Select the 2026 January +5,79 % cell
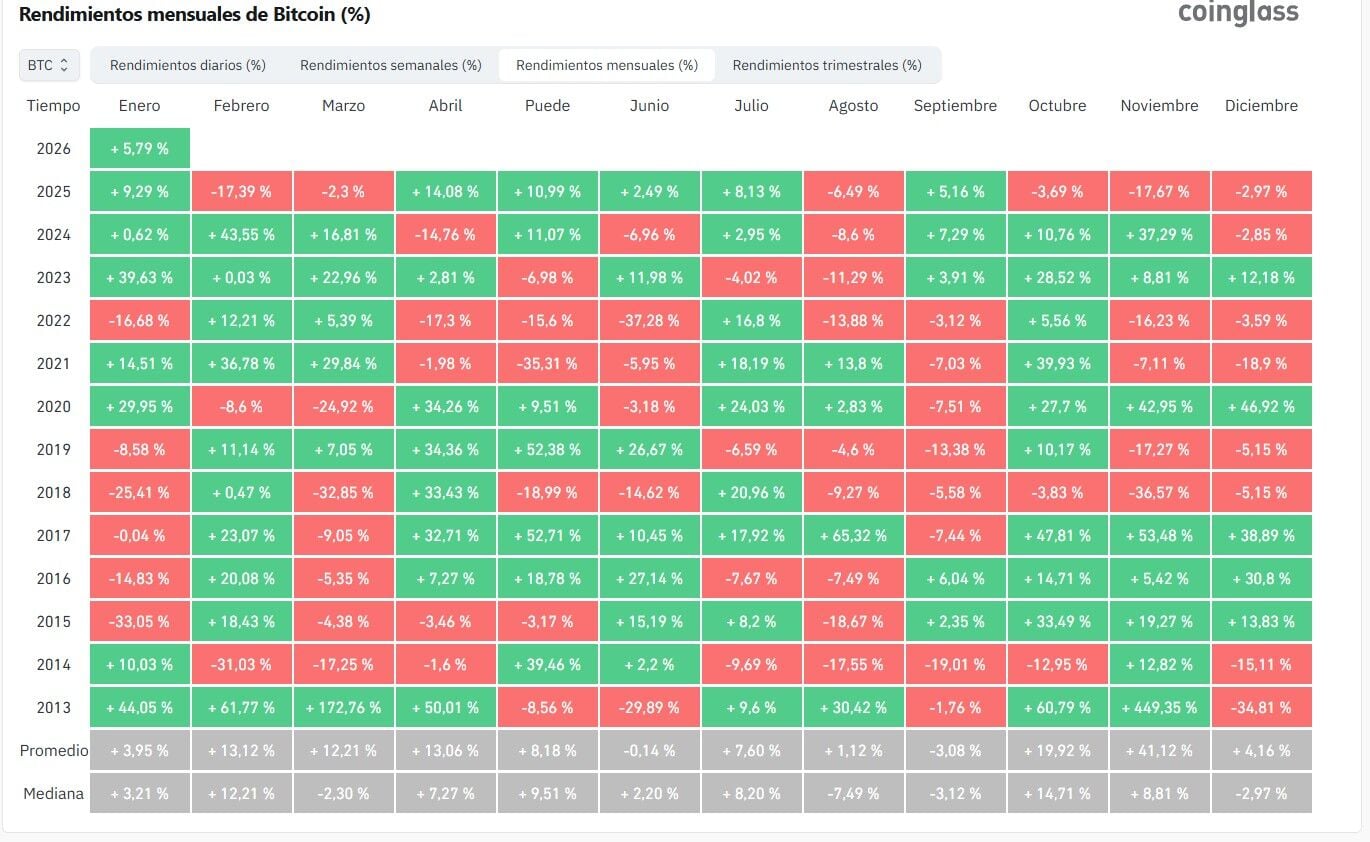Image resolution: width=1370 pixels, height=842 pixels. coord(139,148)
